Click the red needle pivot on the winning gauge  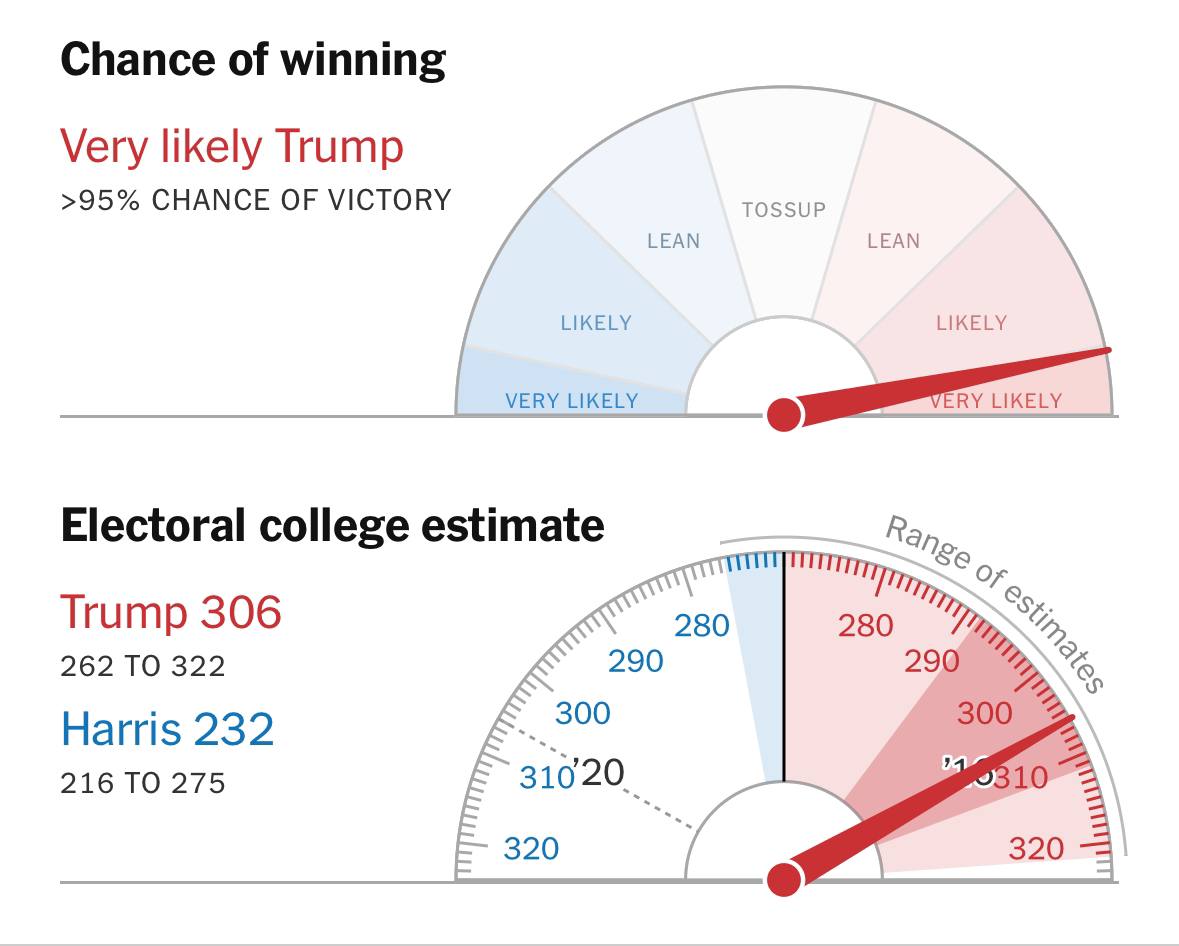tap(783, 415)
